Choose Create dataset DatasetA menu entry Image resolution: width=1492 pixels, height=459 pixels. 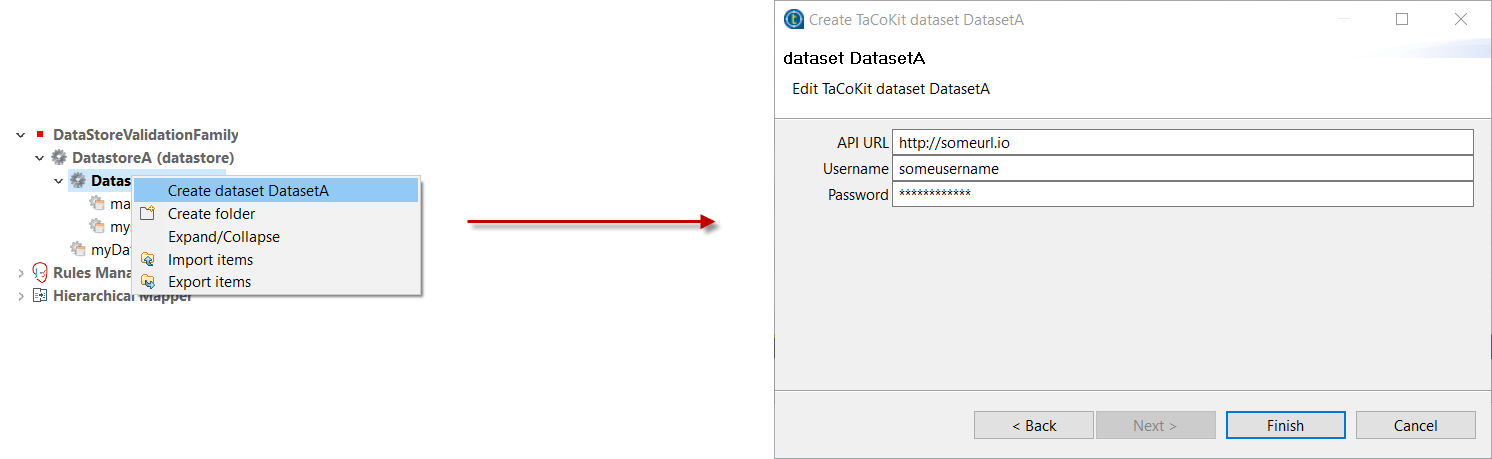[248, 190]
